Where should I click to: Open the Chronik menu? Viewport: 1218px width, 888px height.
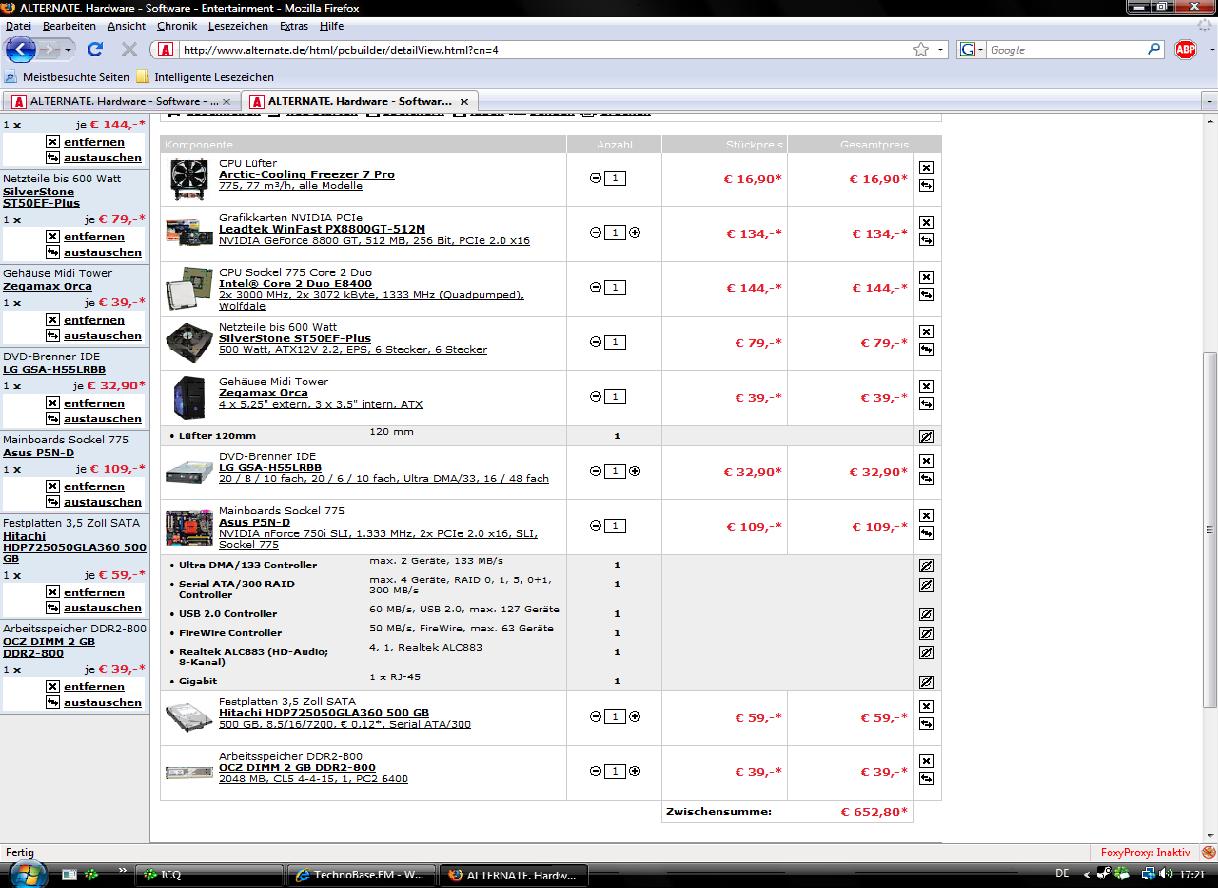tap(176, 26)
